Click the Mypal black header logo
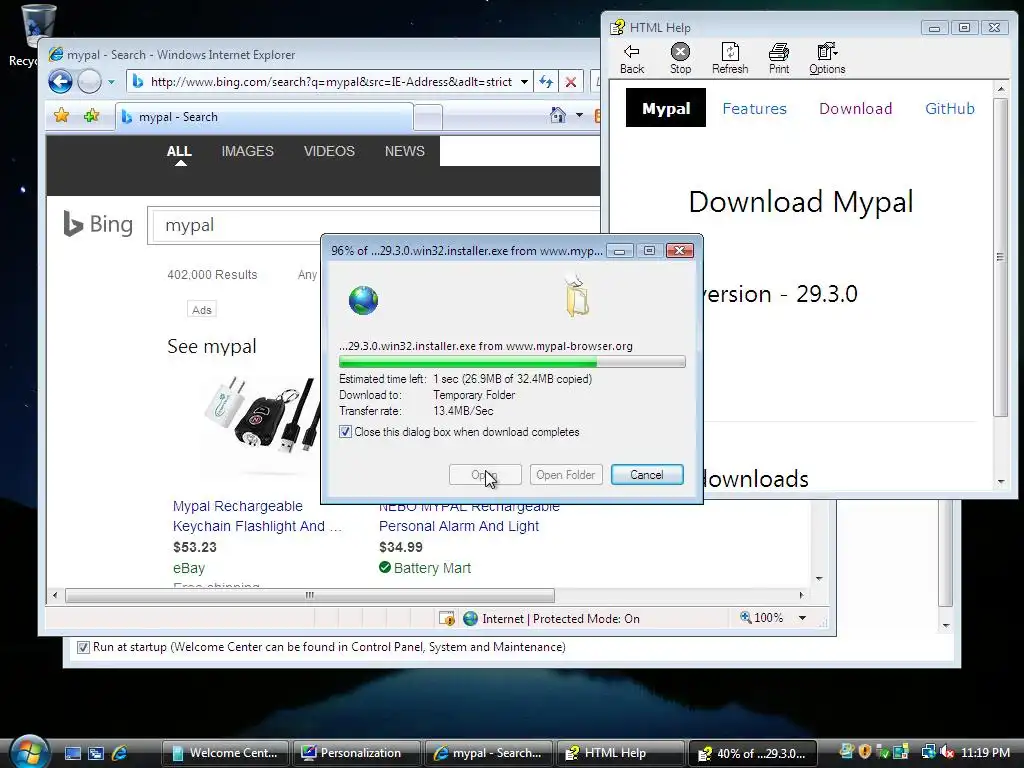Viewport: 1024px width, 768px height. (x=665, y=108)
